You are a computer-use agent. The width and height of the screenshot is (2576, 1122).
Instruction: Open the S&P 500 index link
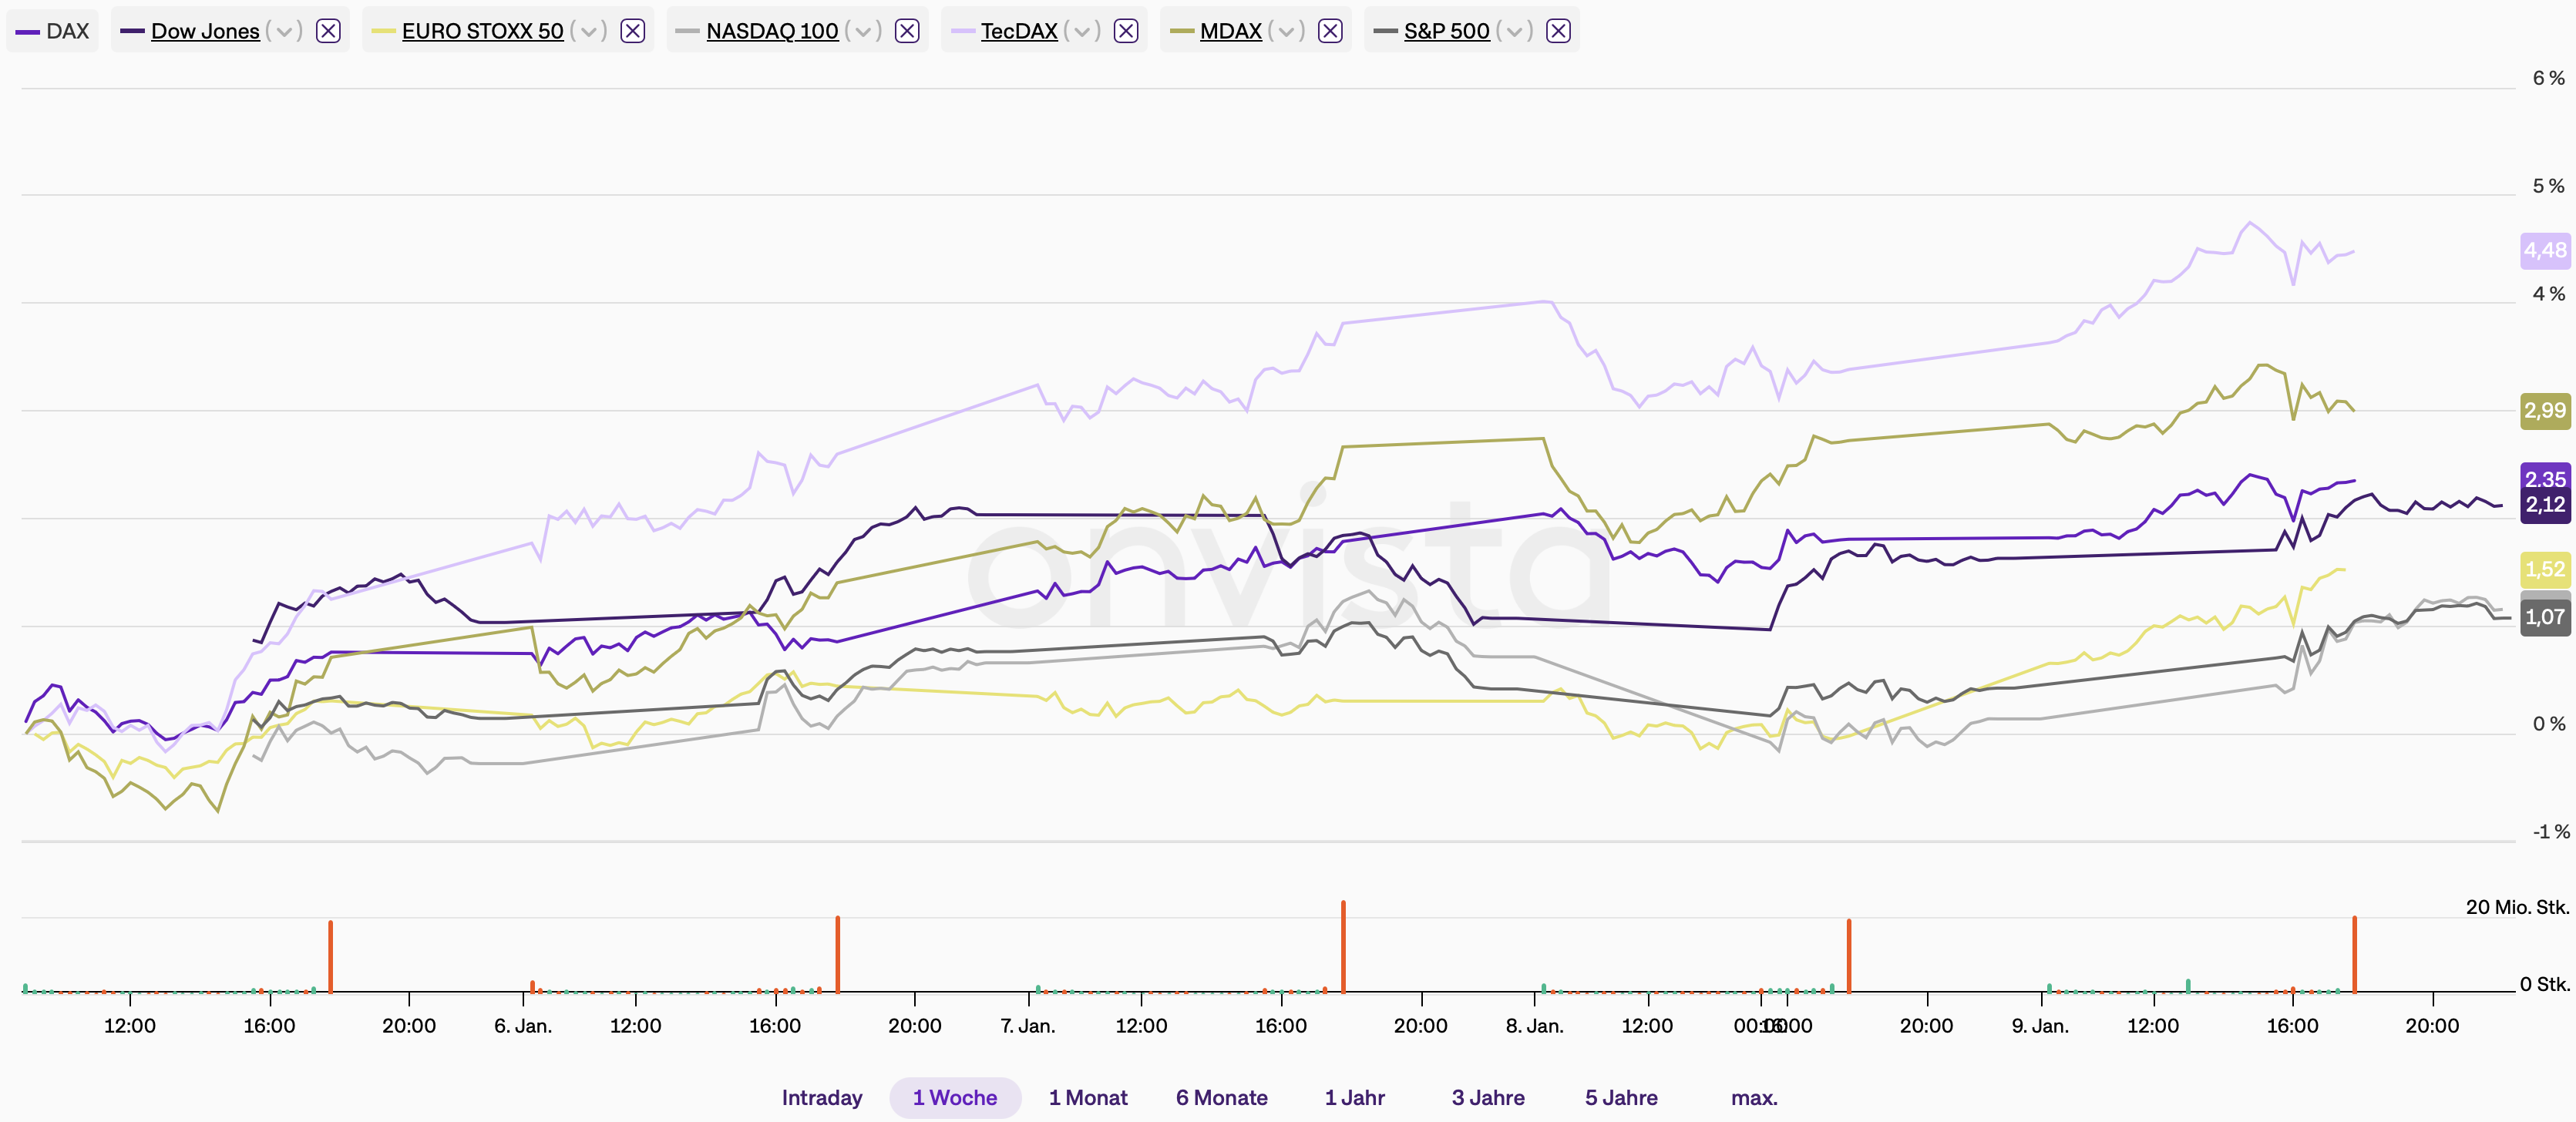[x=1446, y=31]
